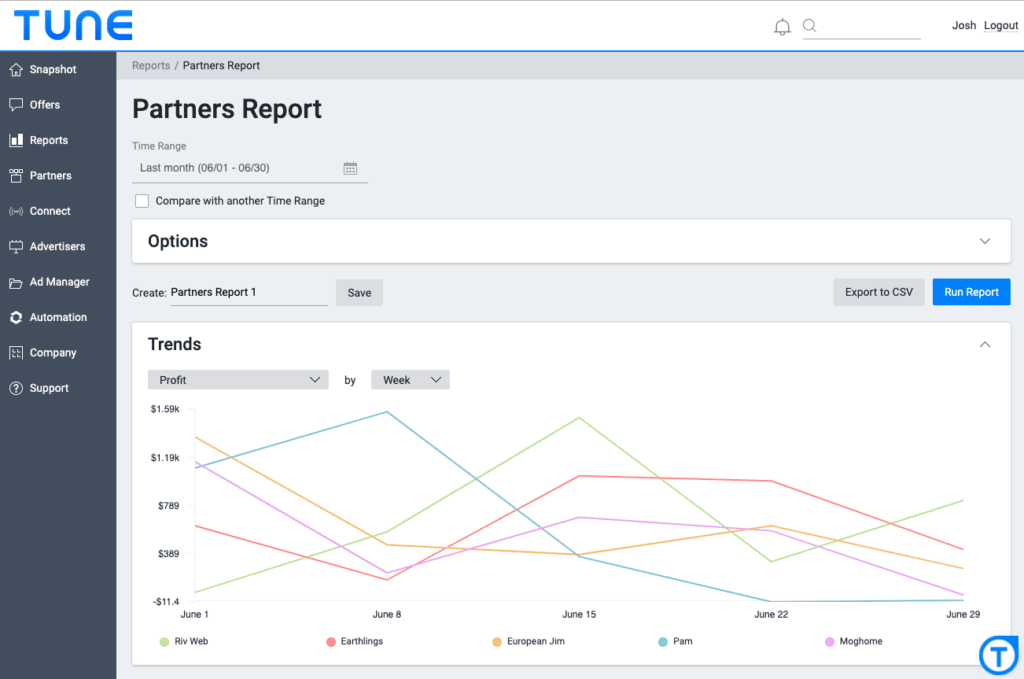Open the Profit metric dropdown
Image resolution: width=1024 pixels, height=679 pixels.
click(238, 379)
